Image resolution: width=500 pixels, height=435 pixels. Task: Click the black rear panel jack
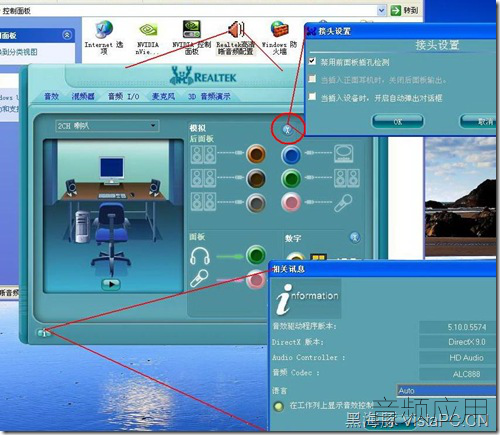click(x=256, y=179)
